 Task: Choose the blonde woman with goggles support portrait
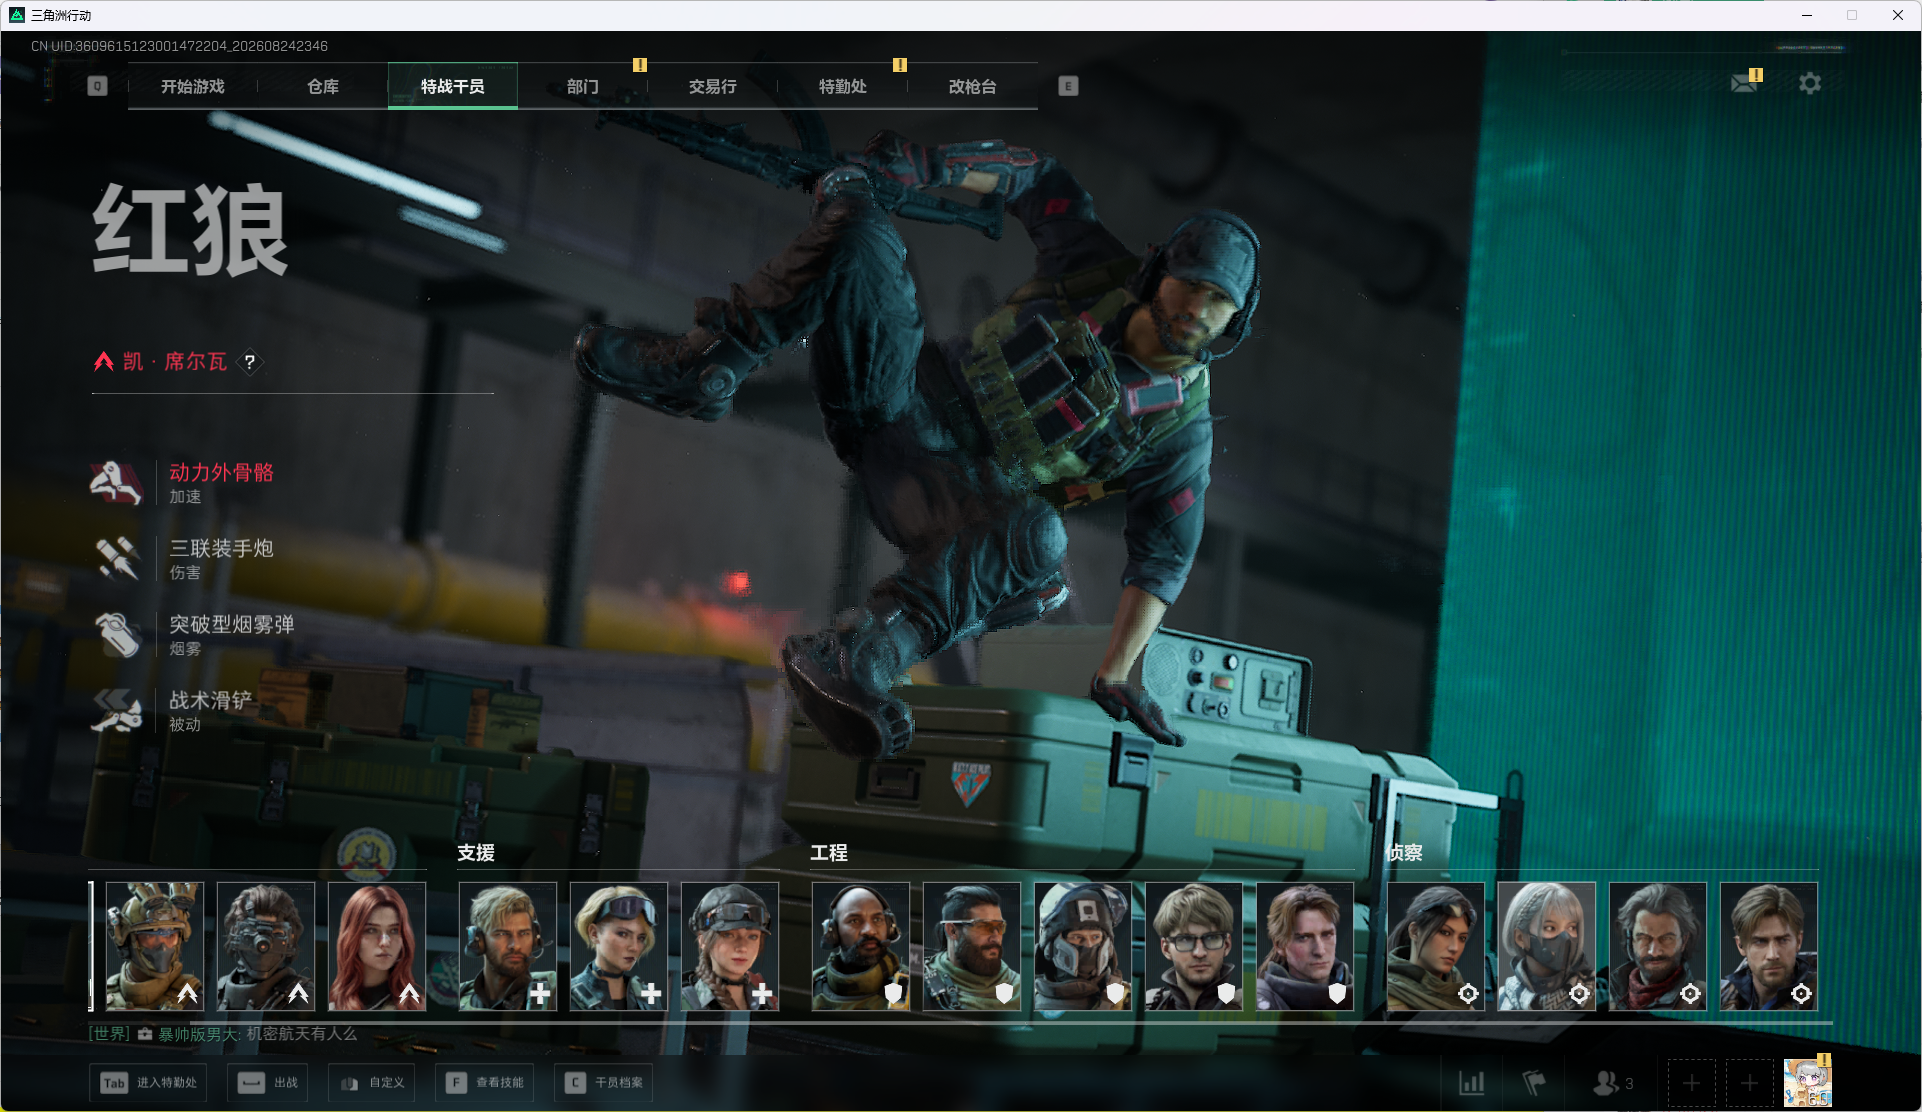619,946
